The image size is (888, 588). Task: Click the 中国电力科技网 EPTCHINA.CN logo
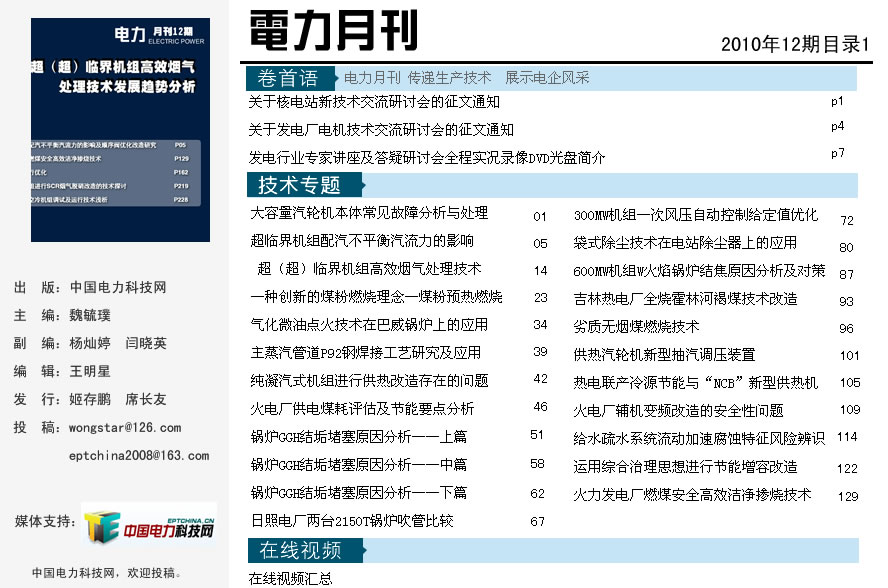click(x=149, y=525)
